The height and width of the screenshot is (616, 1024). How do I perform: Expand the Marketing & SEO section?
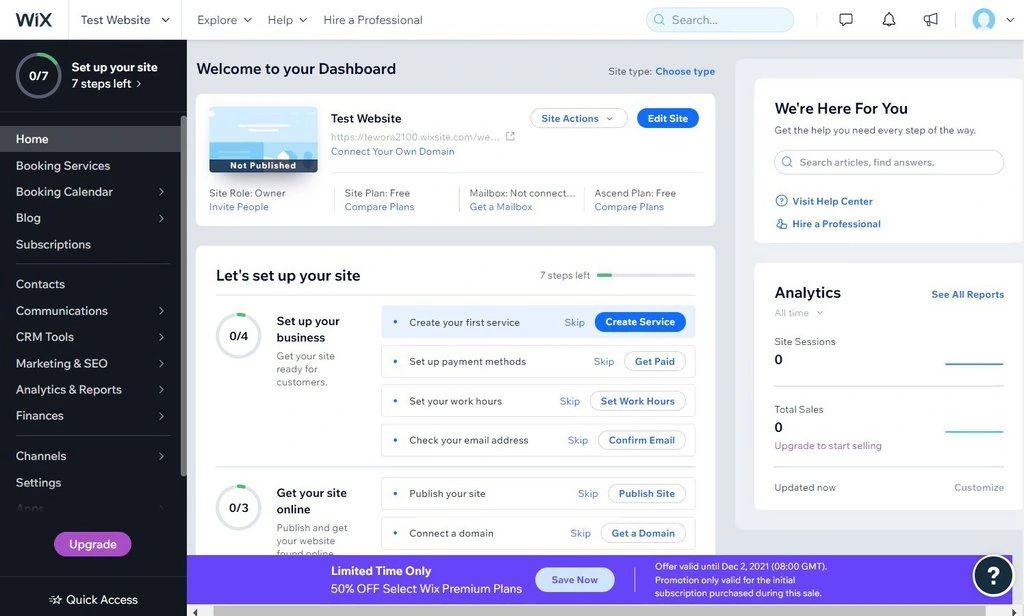tap(161, 364)
